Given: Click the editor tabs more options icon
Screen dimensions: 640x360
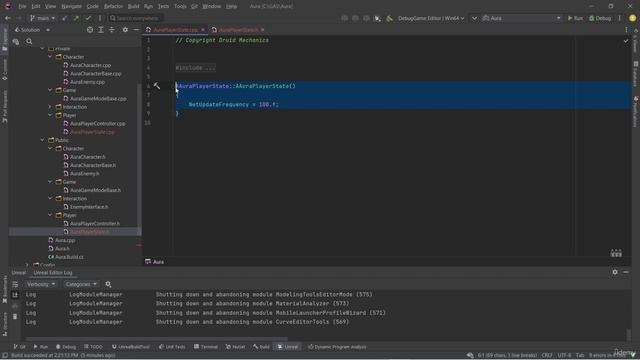Looking at the screenshot, I should pos(626,30).
